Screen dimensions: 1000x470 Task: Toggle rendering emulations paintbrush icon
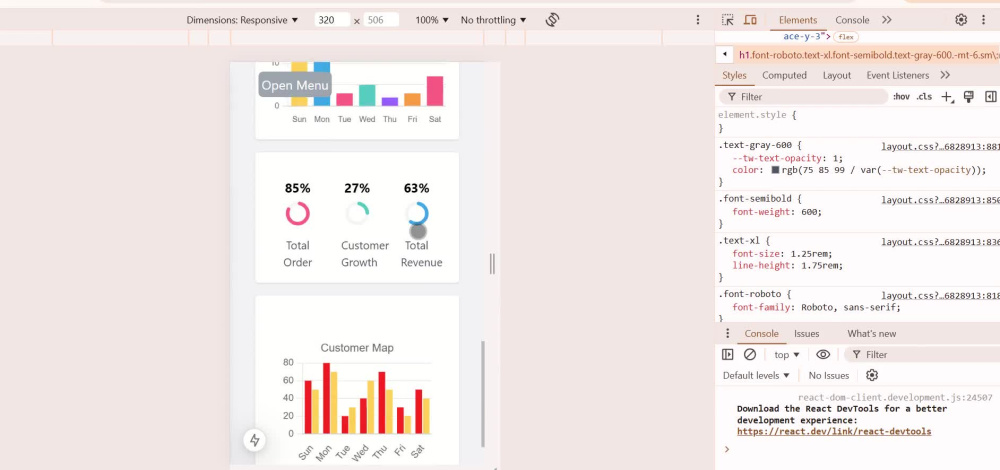pos(969,97)
